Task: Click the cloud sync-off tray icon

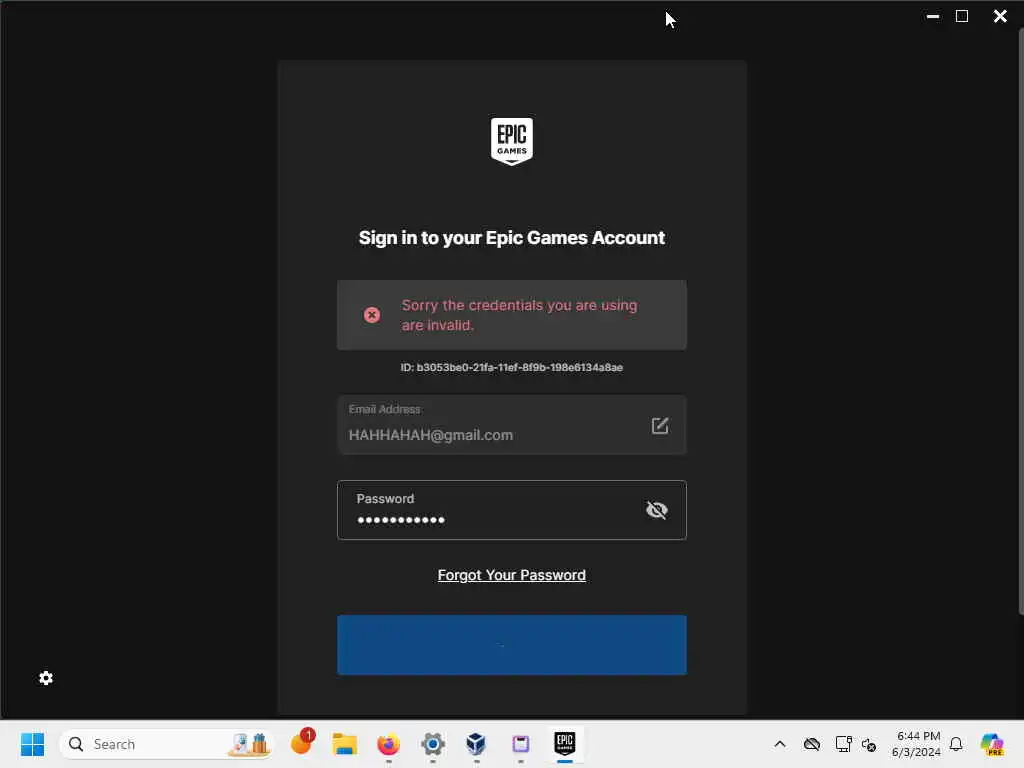Action: pos(812,744)
